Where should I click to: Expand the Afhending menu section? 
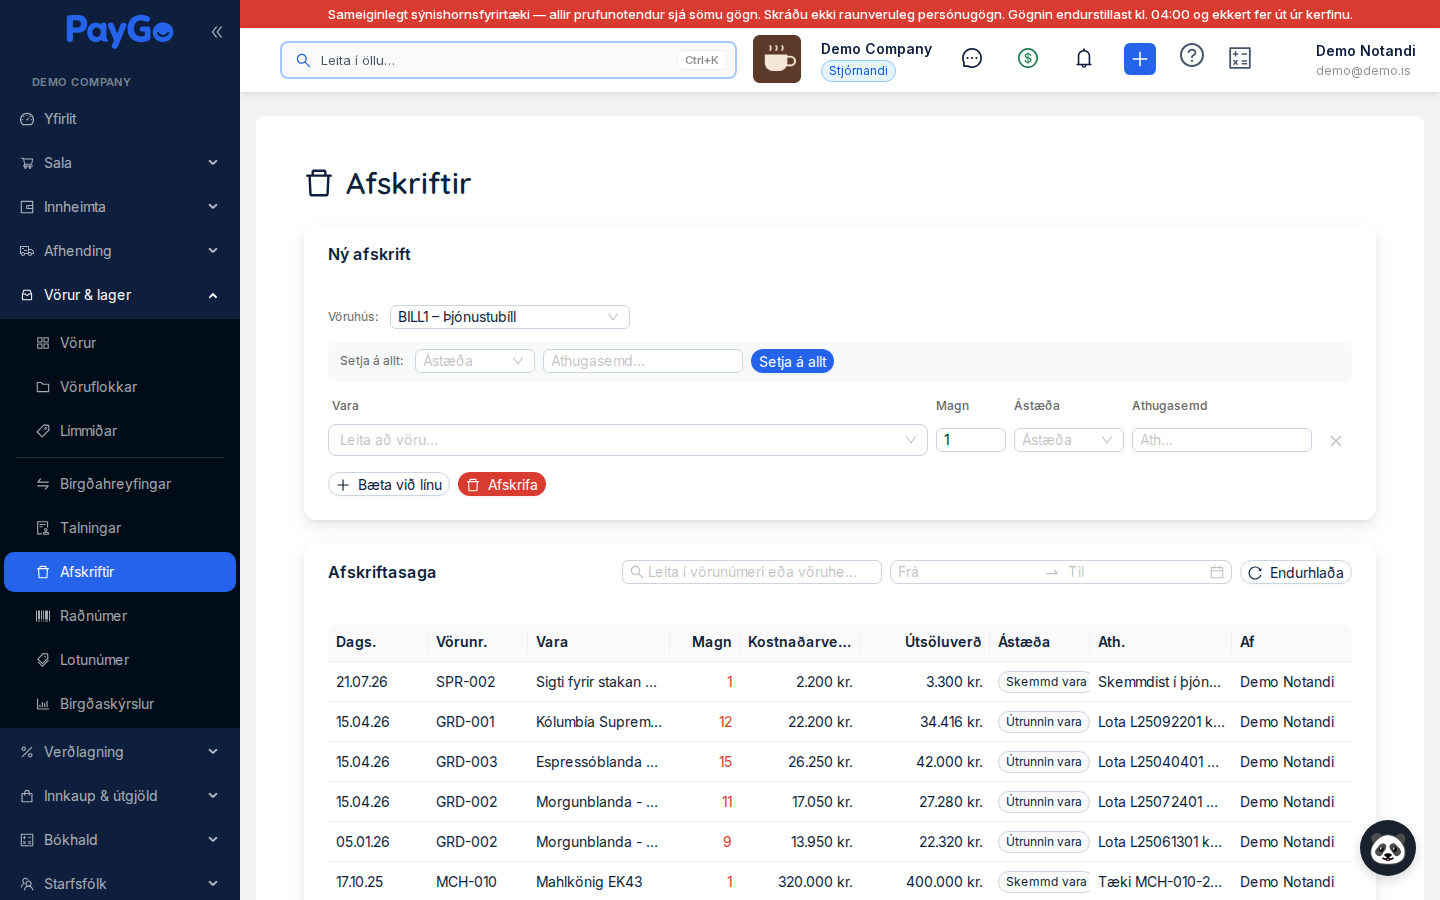click(120, 251)
